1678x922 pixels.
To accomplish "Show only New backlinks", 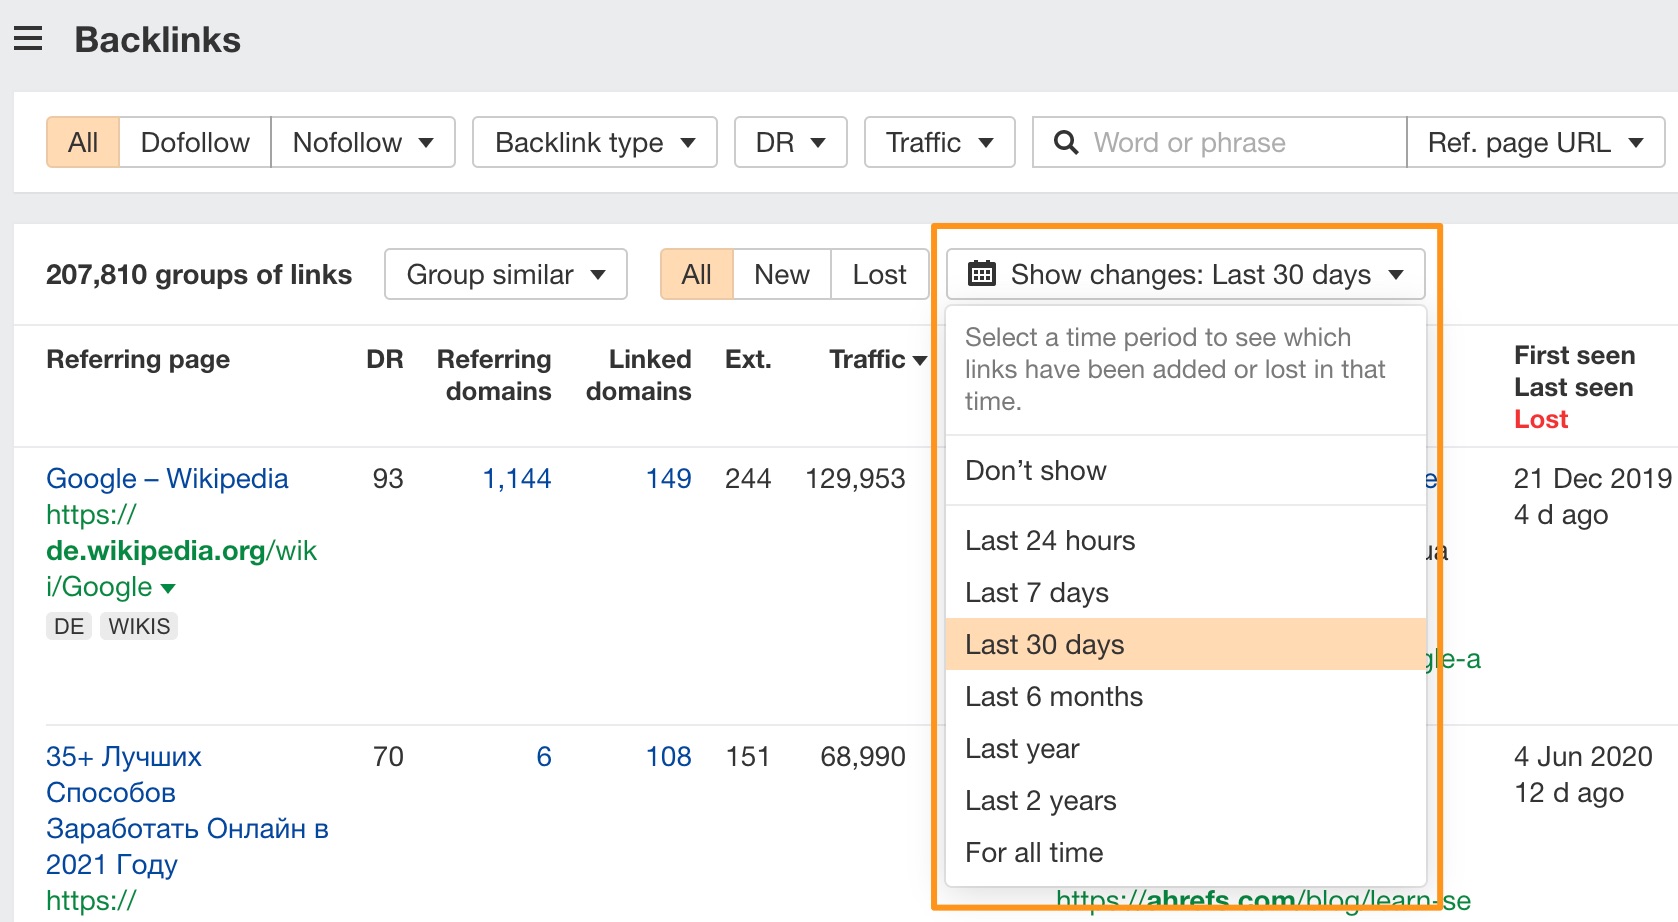I will (x=781, y=275).
